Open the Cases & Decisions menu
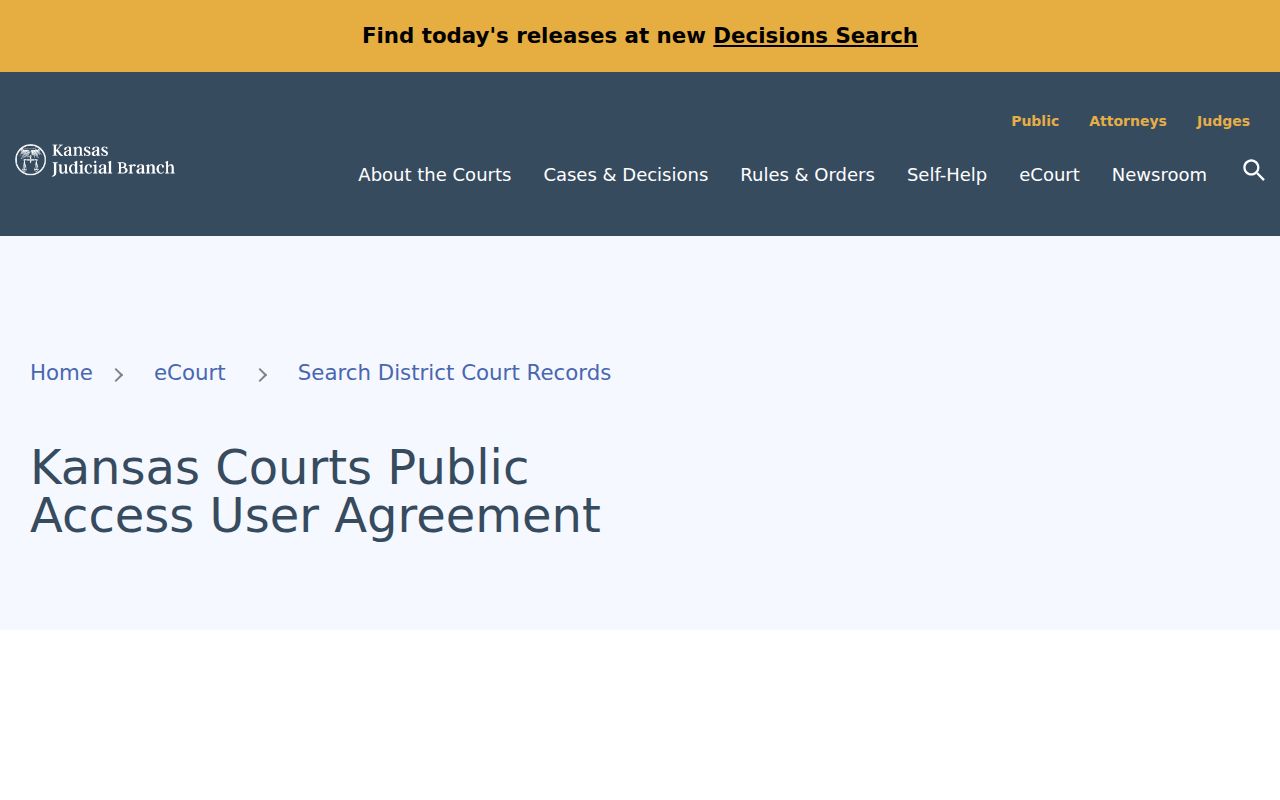 626,175
